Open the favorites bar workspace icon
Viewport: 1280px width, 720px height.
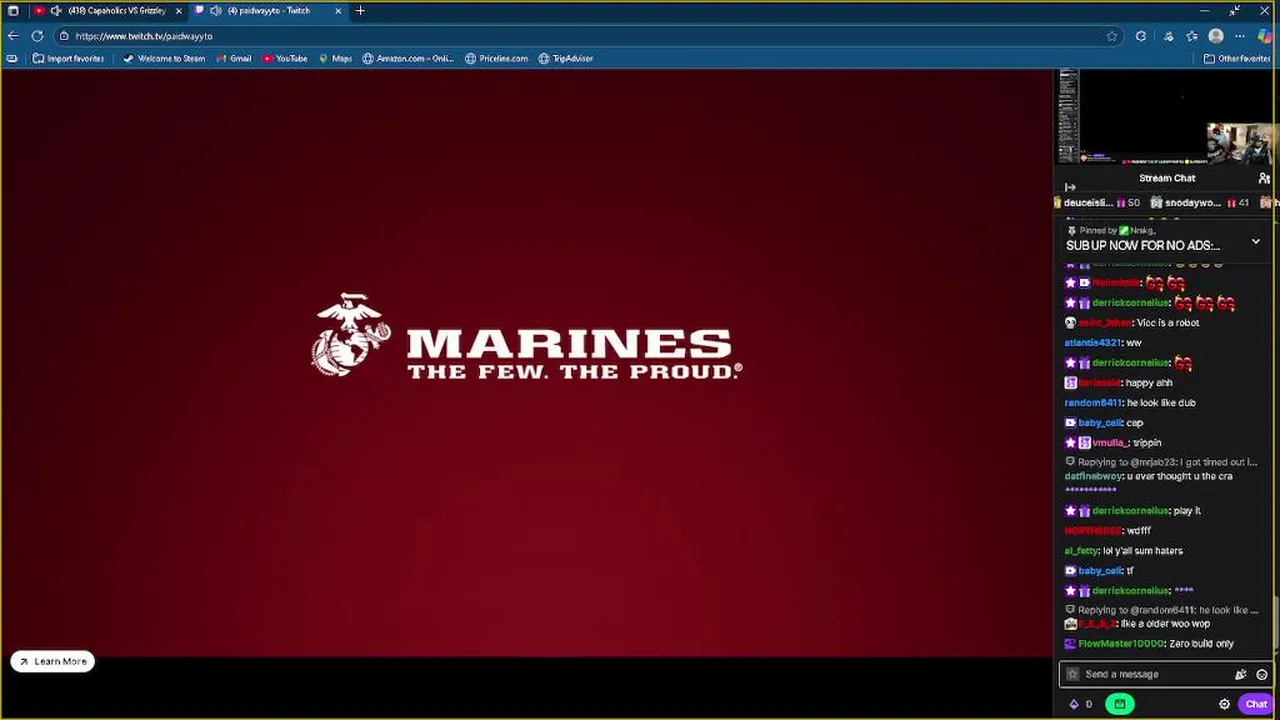pyautogui.click(x=12, y=59)
